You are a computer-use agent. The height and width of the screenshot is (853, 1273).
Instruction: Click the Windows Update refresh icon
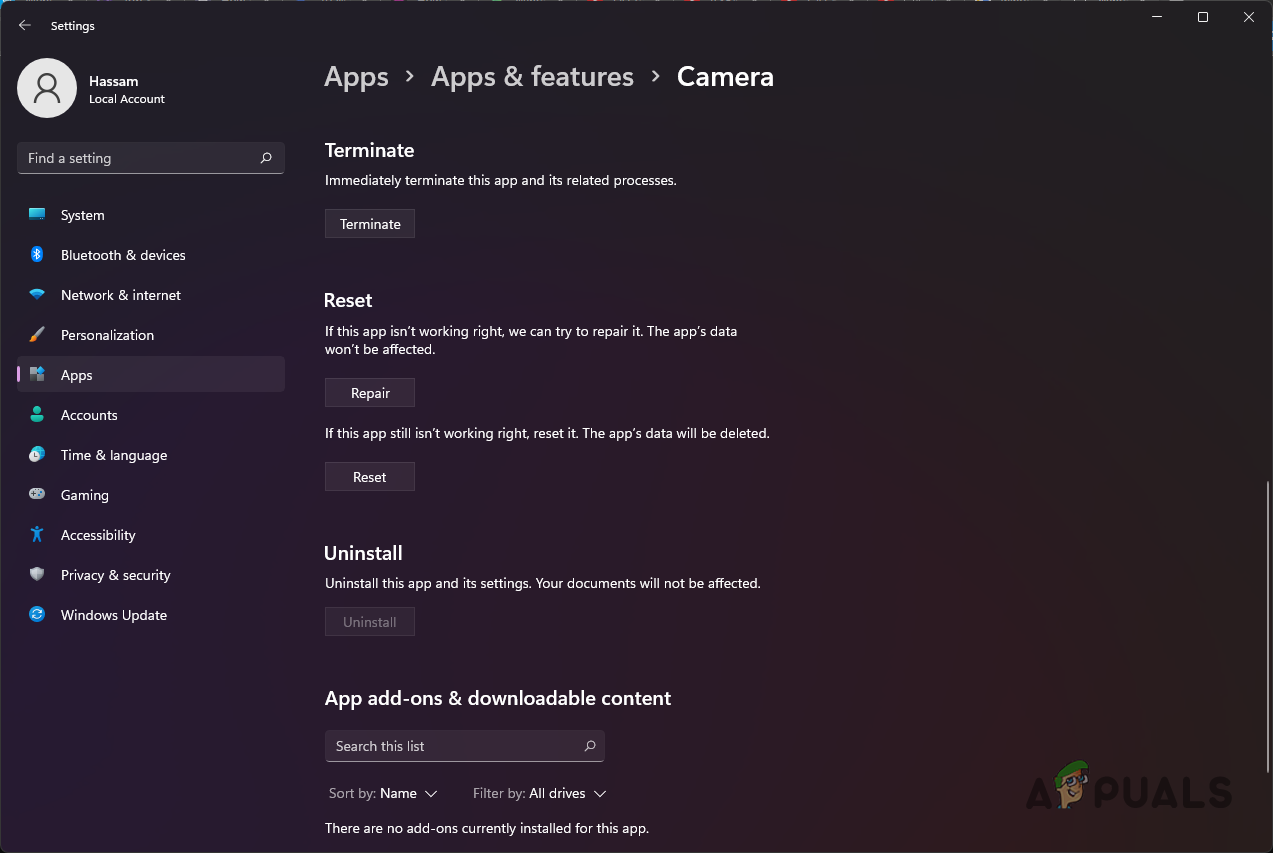pos(37,615)
